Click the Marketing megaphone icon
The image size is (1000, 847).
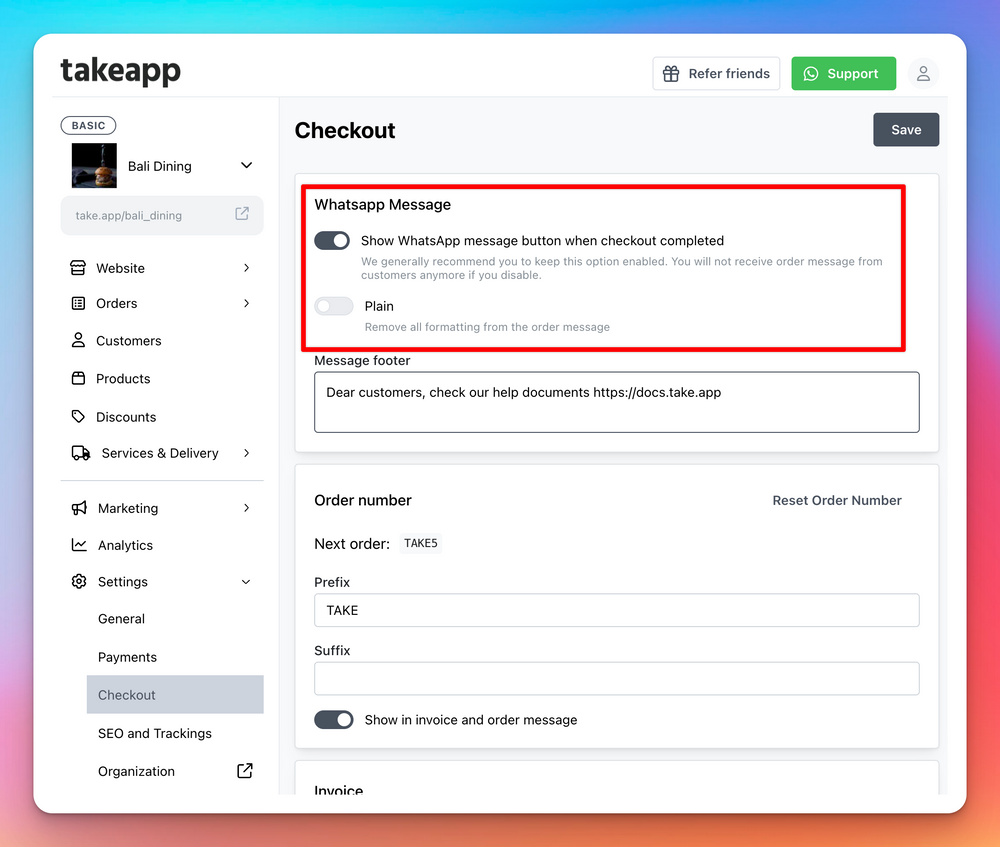click(79, 508)
